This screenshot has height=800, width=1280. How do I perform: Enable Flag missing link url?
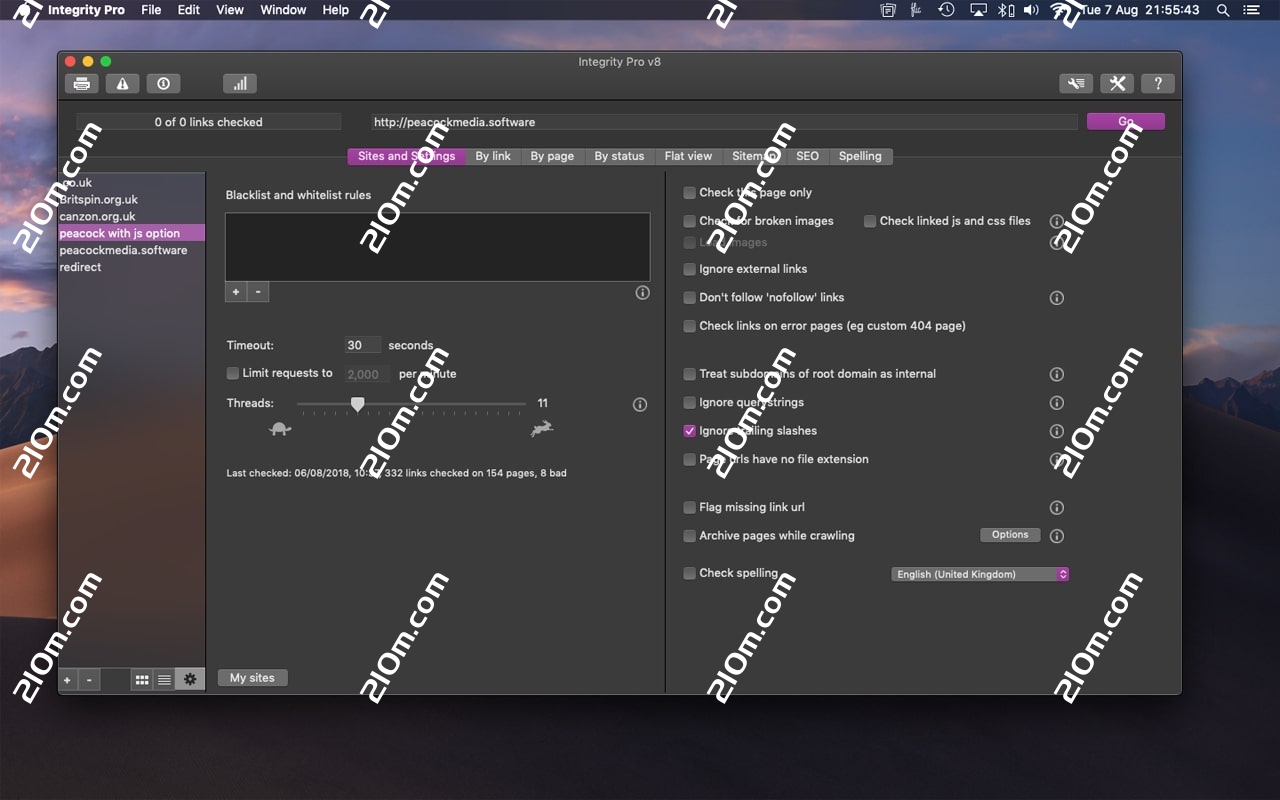(689, 508)
